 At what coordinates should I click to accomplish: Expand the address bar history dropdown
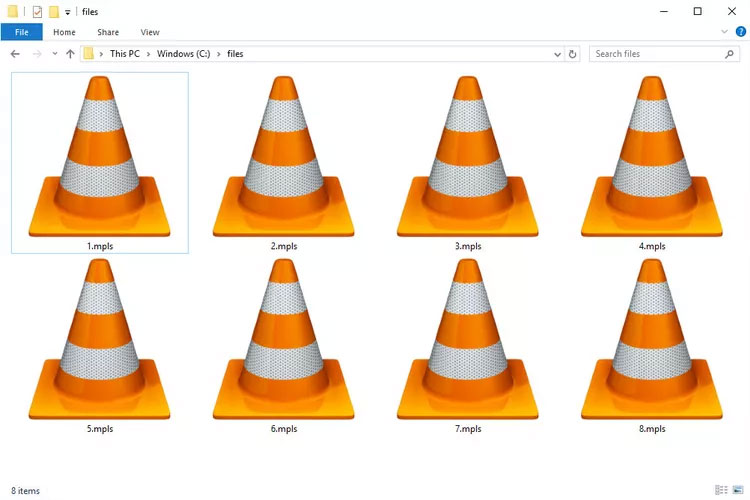click(557, 54)
